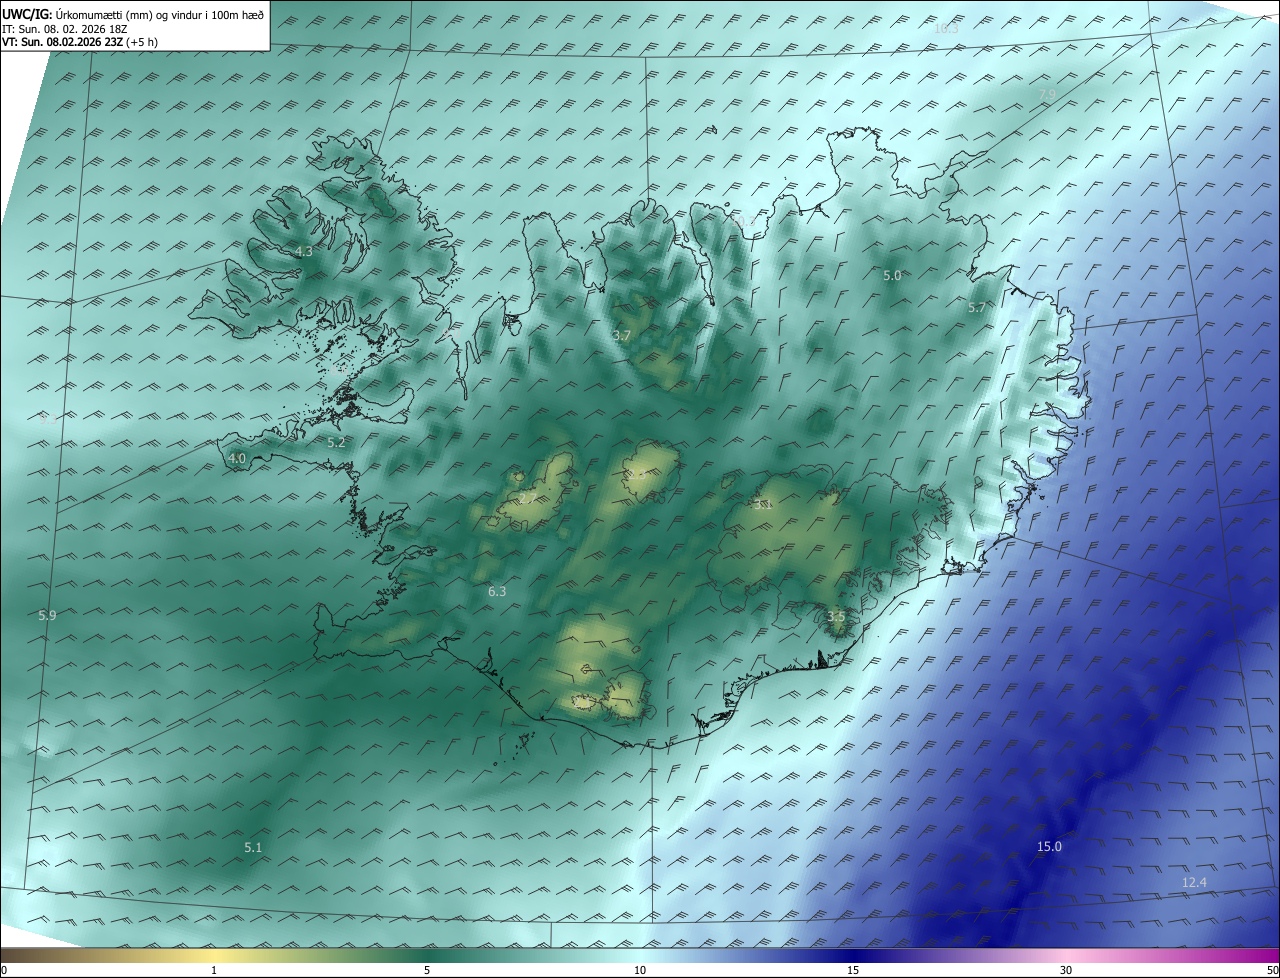Select the valid time 'VT: Sun. 08.02.2026 23Z'
The image size is (1280, 978).
click(x=63, y=42)
